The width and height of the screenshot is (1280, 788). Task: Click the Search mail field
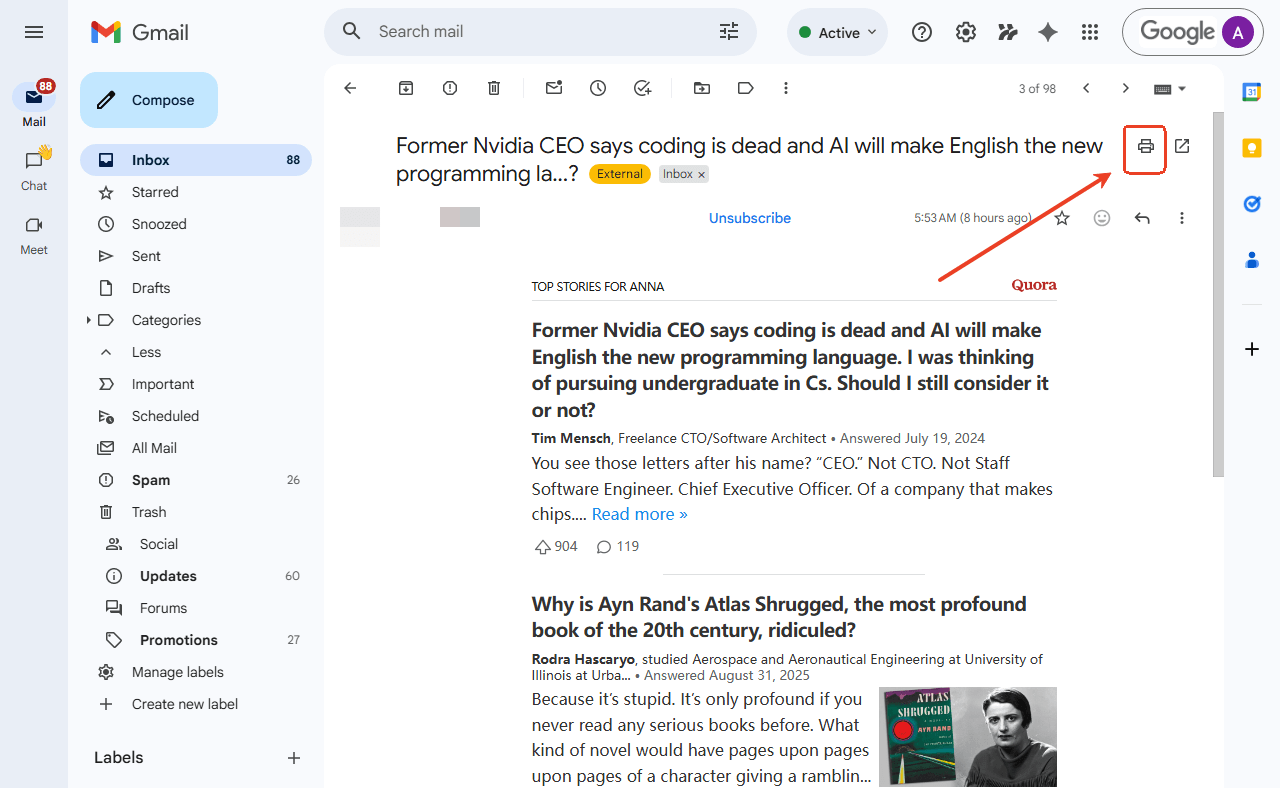click(x=540, y=32)
